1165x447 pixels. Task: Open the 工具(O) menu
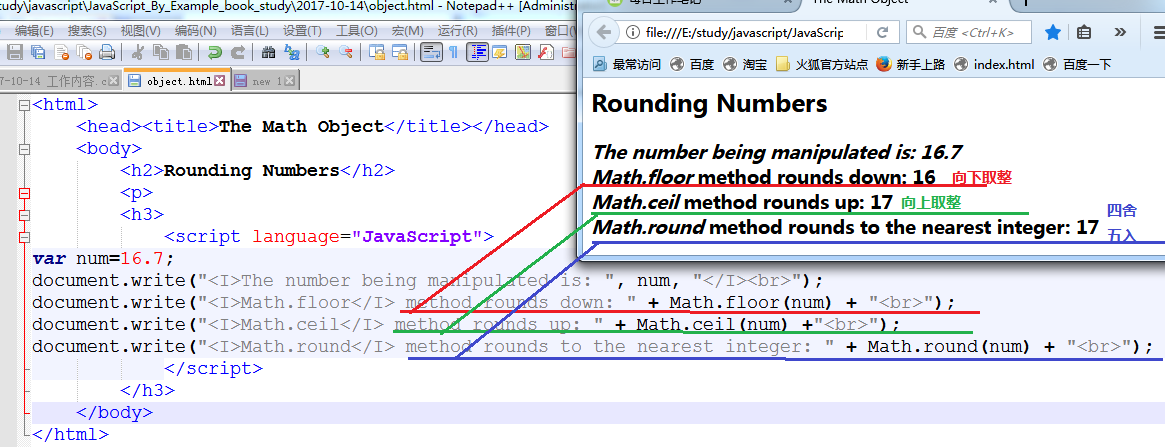357,30
